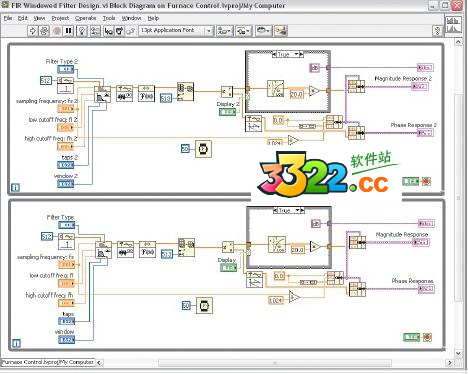Click the top case structure selector arrow
The height and width of the screenshot is (374, 468).
coord(297,54)
